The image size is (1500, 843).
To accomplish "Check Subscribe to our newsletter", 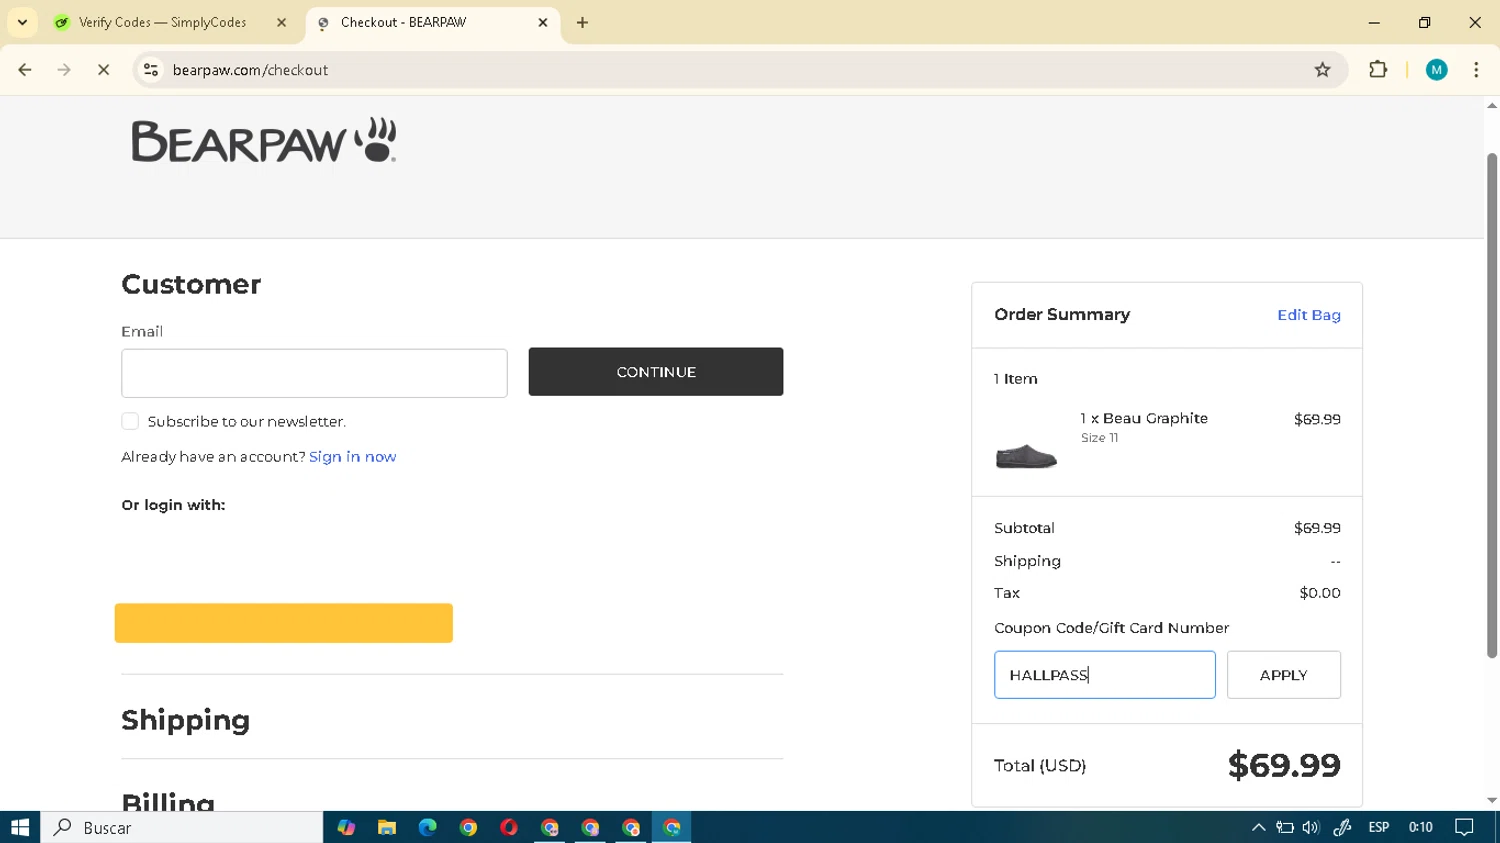I will pos(130,421).
